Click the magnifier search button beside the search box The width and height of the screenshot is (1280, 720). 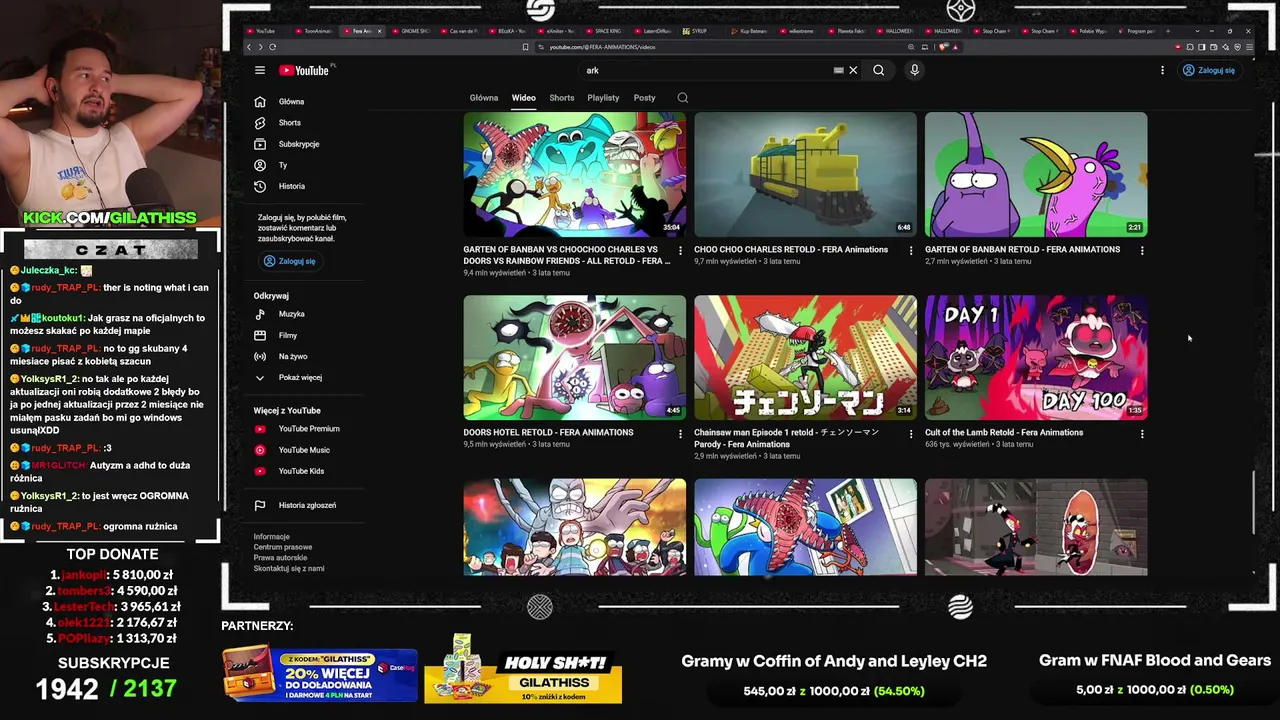tap(878, 70)
